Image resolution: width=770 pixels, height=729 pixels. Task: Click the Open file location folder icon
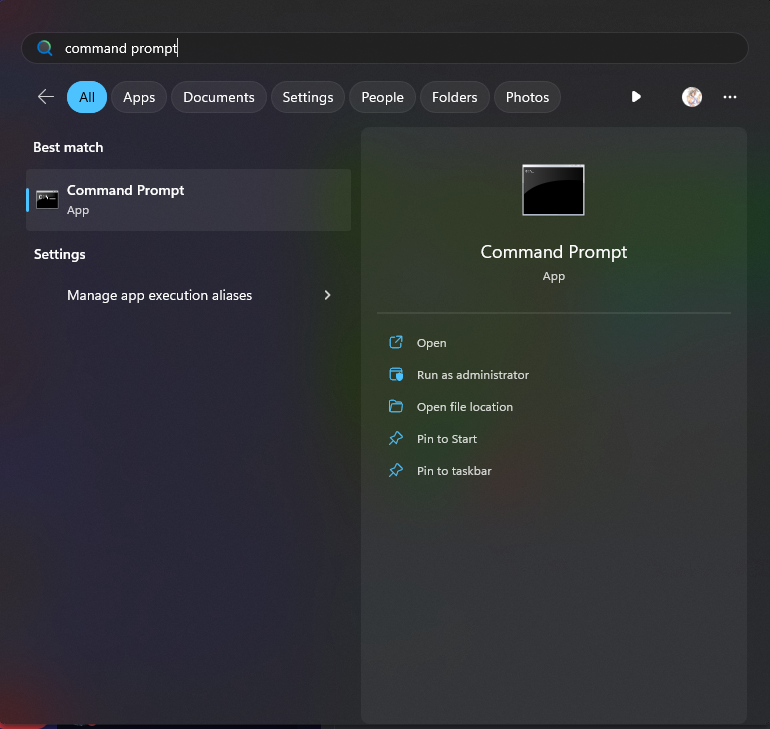click(396, 407)
